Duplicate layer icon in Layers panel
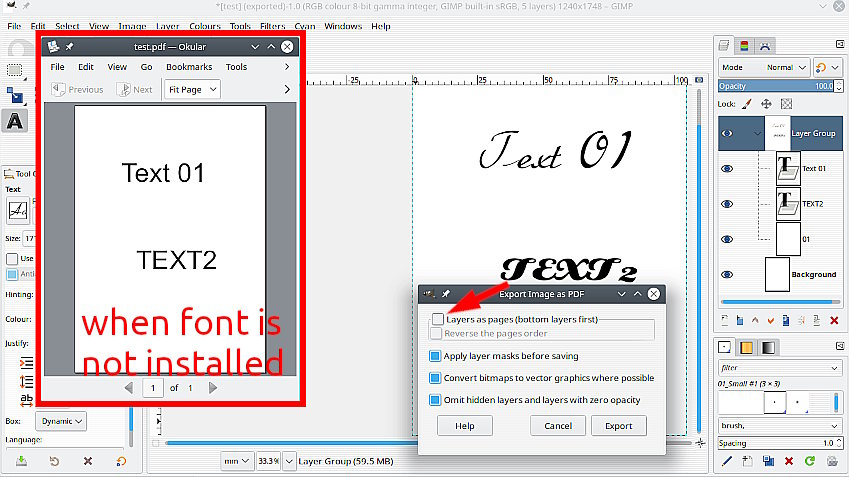 click(786, 321)
